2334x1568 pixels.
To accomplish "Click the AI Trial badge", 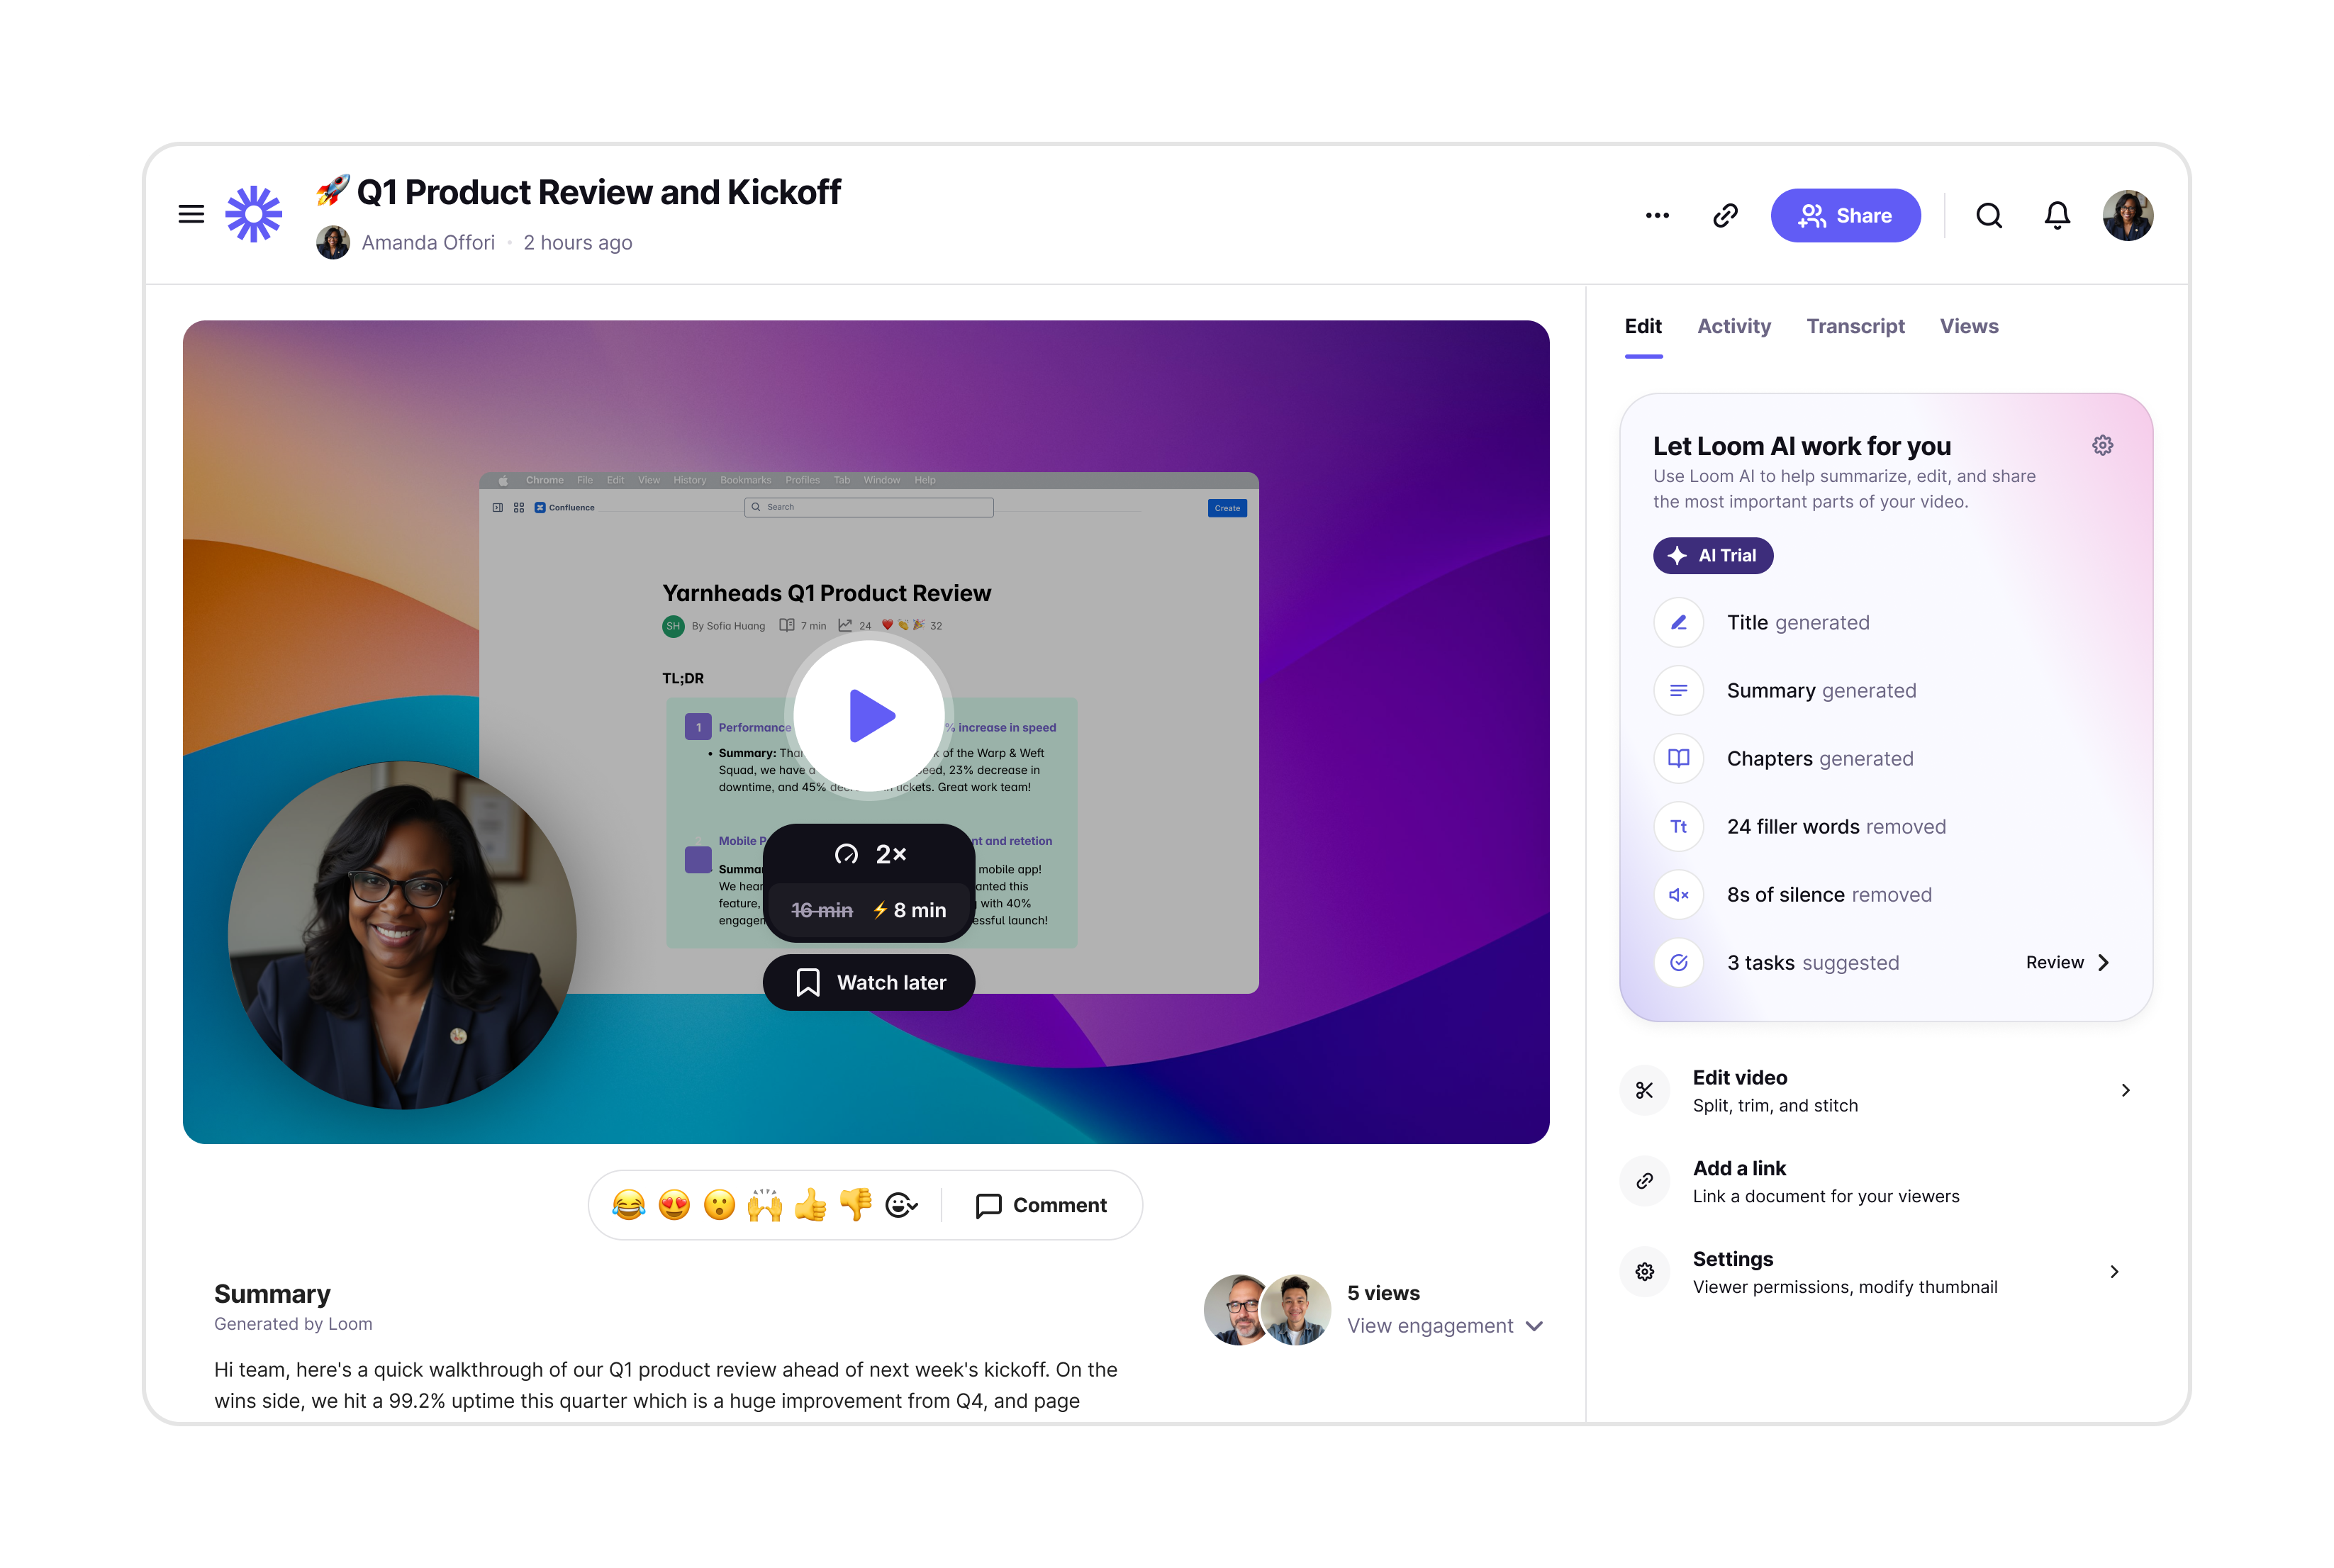I will (1713, 556).
